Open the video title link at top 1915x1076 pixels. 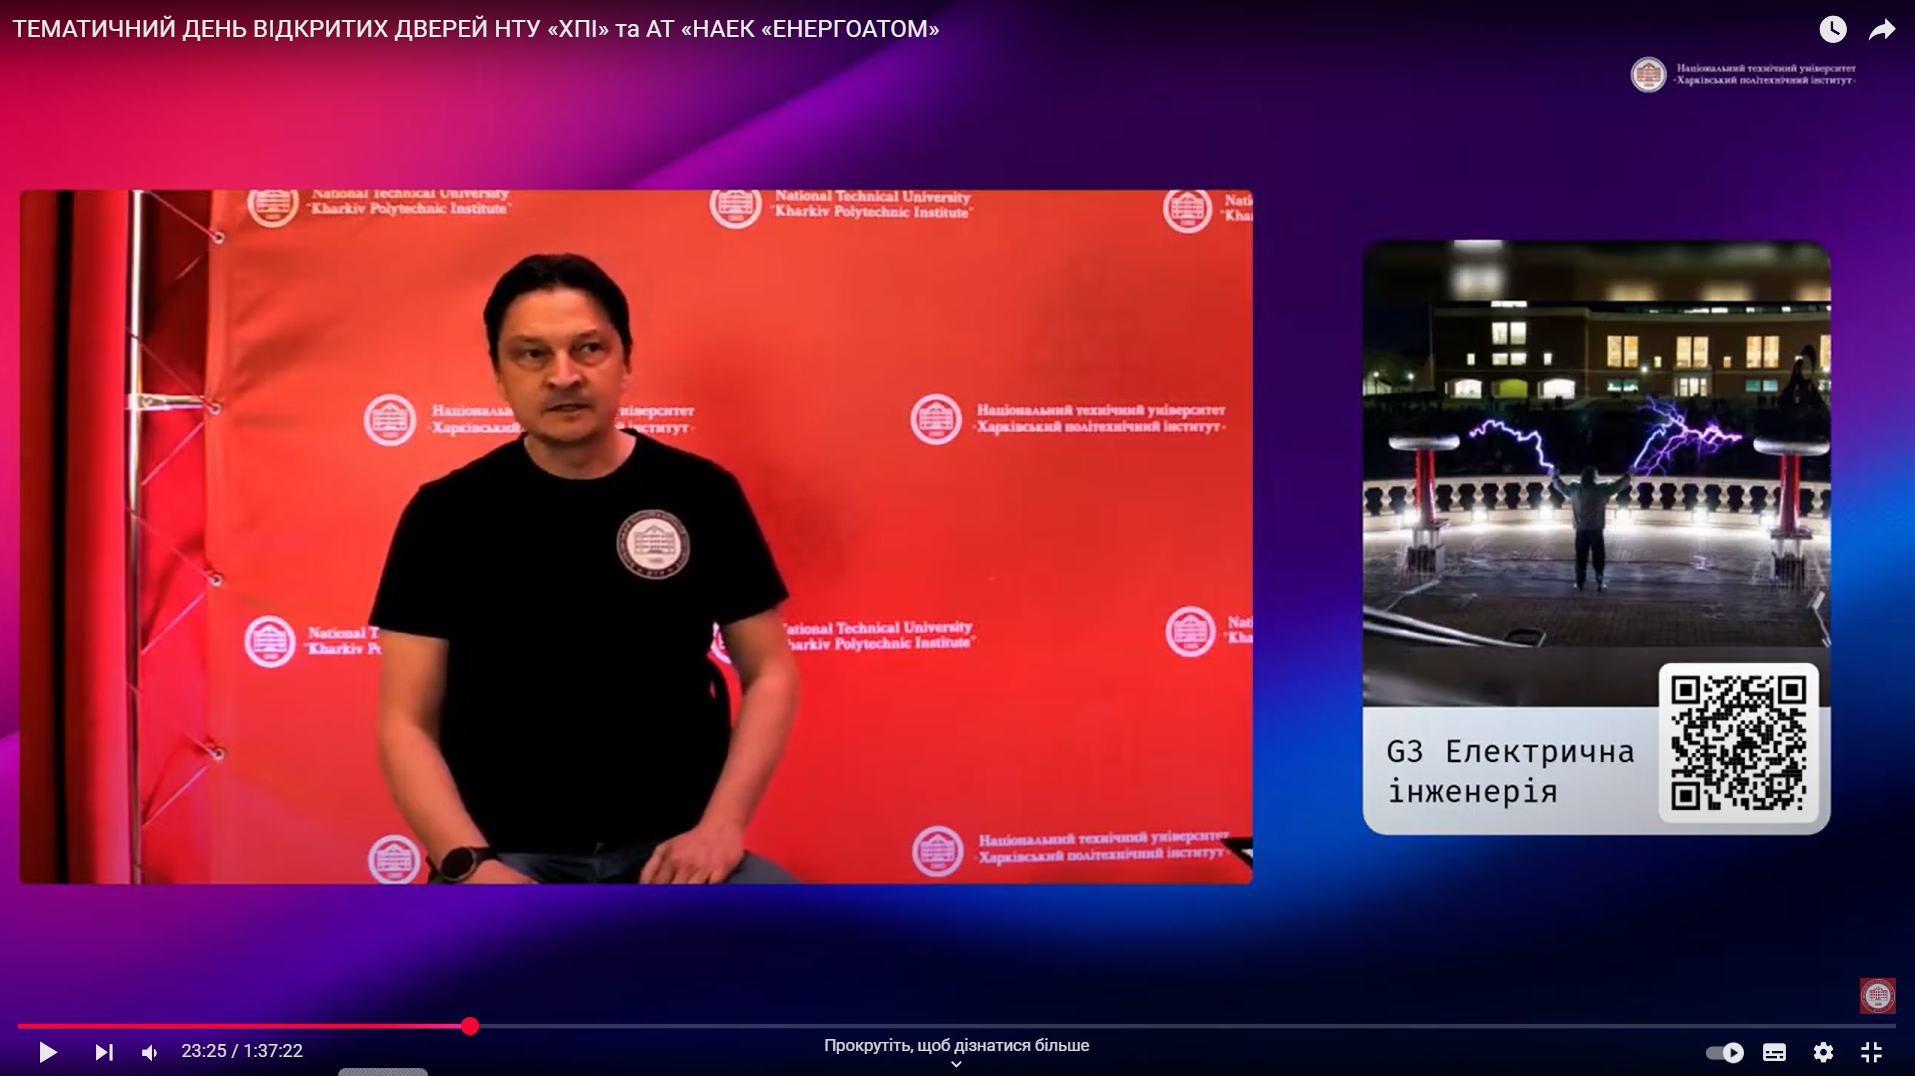point(476,29)
